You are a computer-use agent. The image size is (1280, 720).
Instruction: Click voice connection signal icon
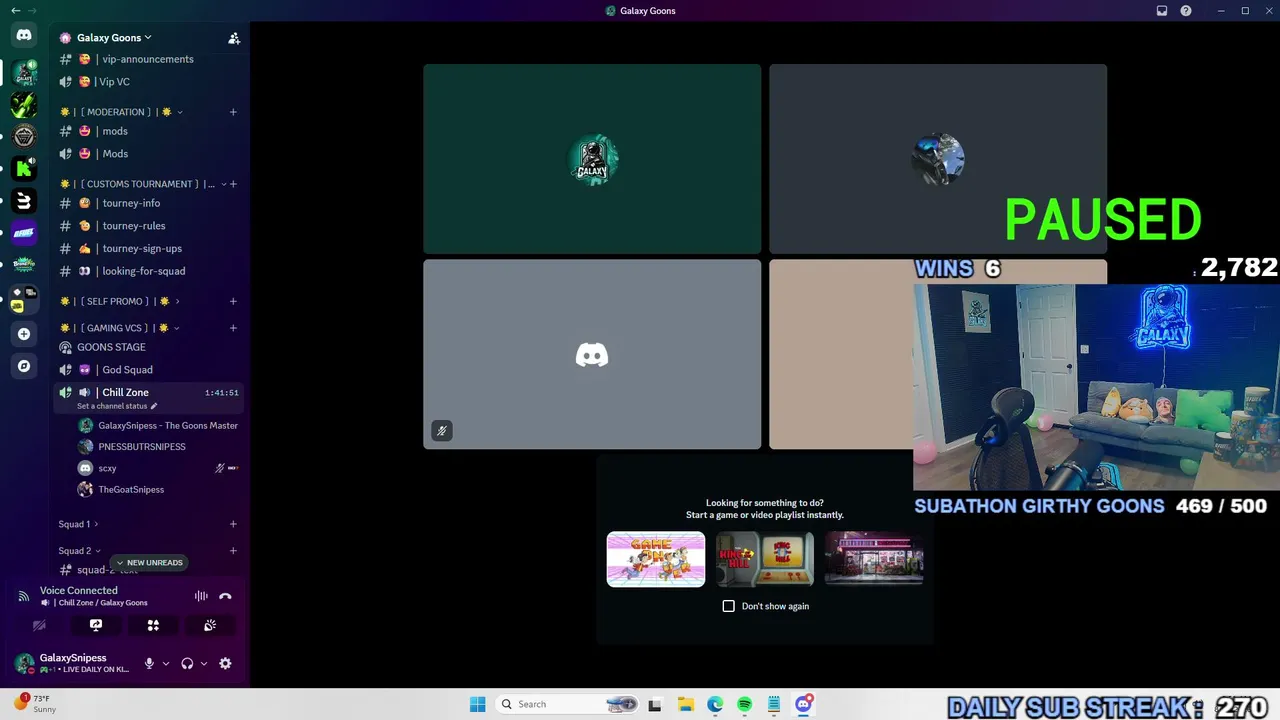coord(23,596)
